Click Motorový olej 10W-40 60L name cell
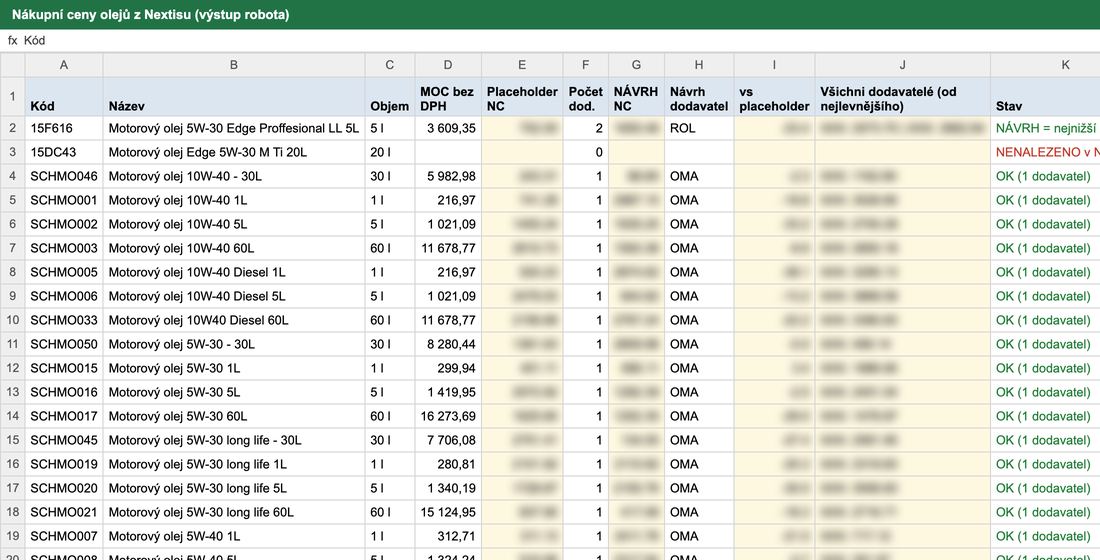This screenshot has width=1100, height=560. (x=234, y=248)
